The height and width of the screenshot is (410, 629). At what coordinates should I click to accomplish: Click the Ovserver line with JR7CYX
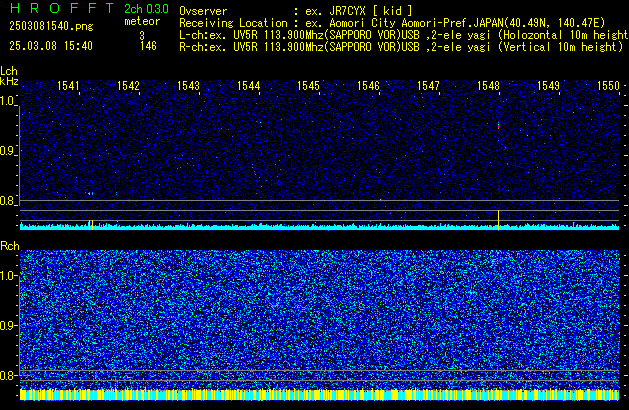click(296, 11)
